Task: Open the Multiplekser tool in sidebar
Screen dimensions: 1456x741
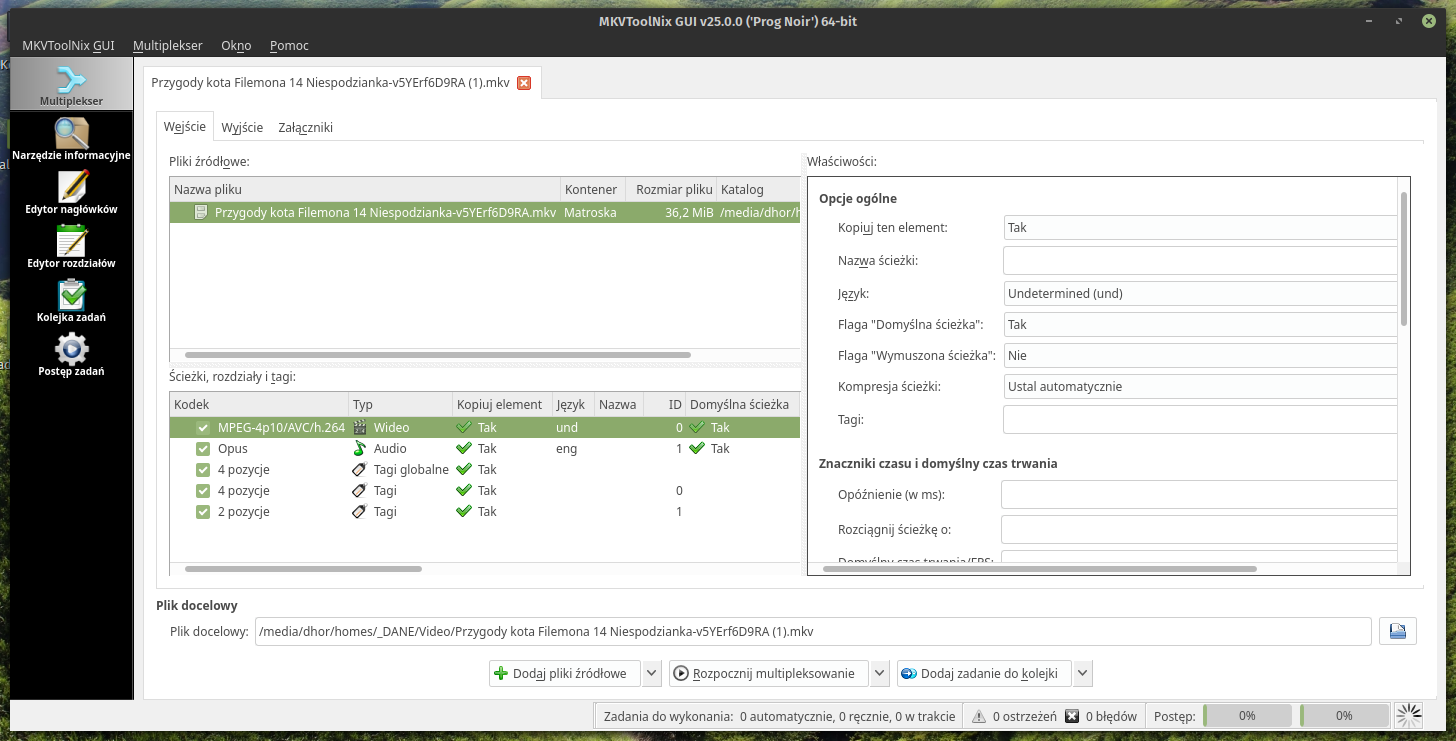Action: [71, 84]
